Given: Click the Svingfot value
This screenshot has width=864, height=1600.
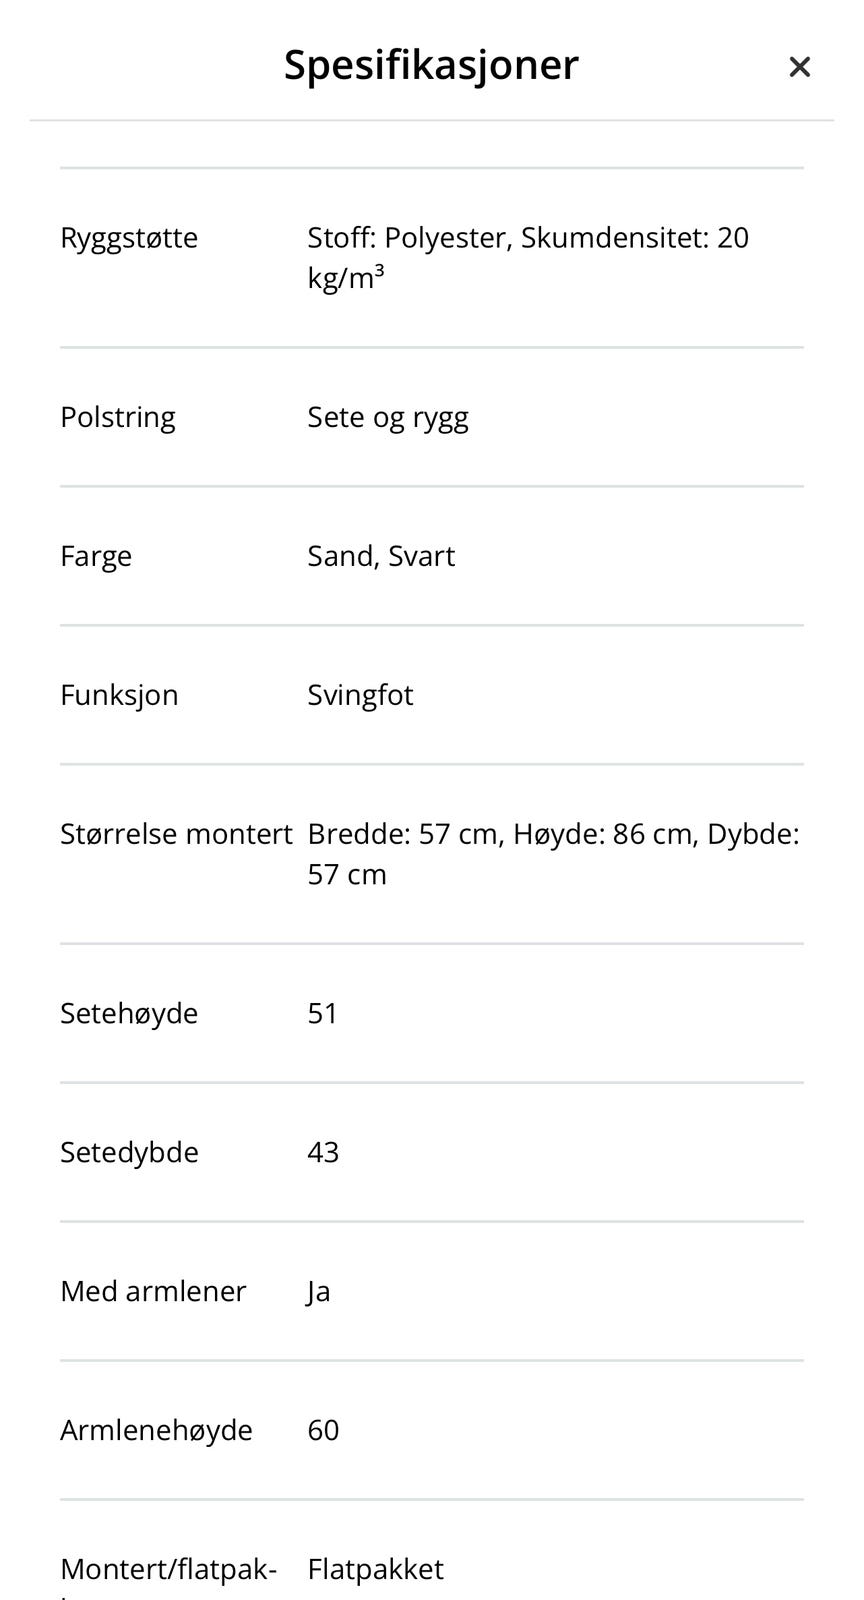Looking at the screenshot, I should tap(360, 695).
